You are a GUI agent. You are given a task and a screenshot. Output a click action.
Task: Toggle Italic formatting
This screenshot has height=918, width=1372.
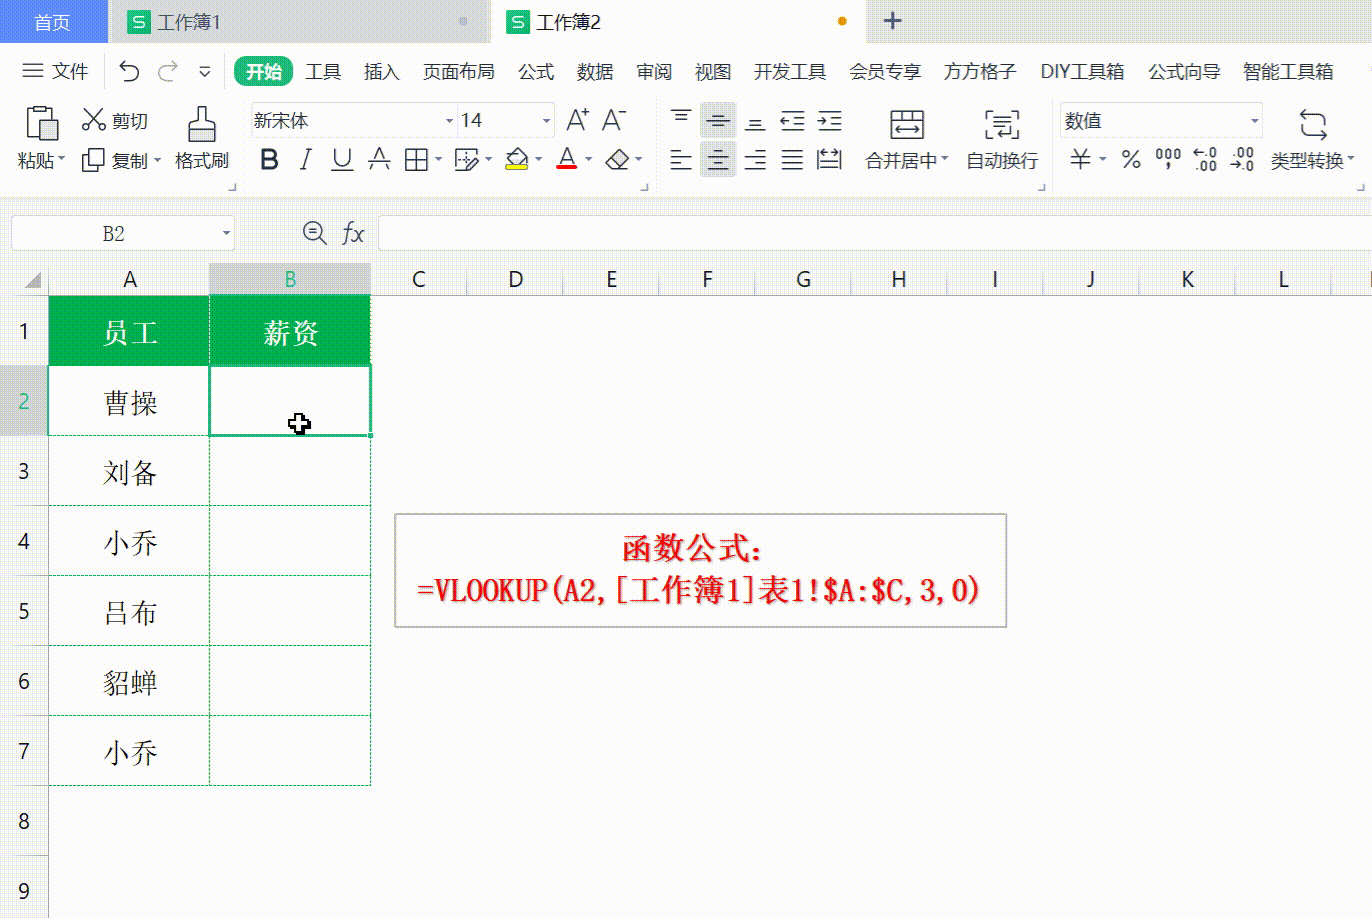click(306, 159)
